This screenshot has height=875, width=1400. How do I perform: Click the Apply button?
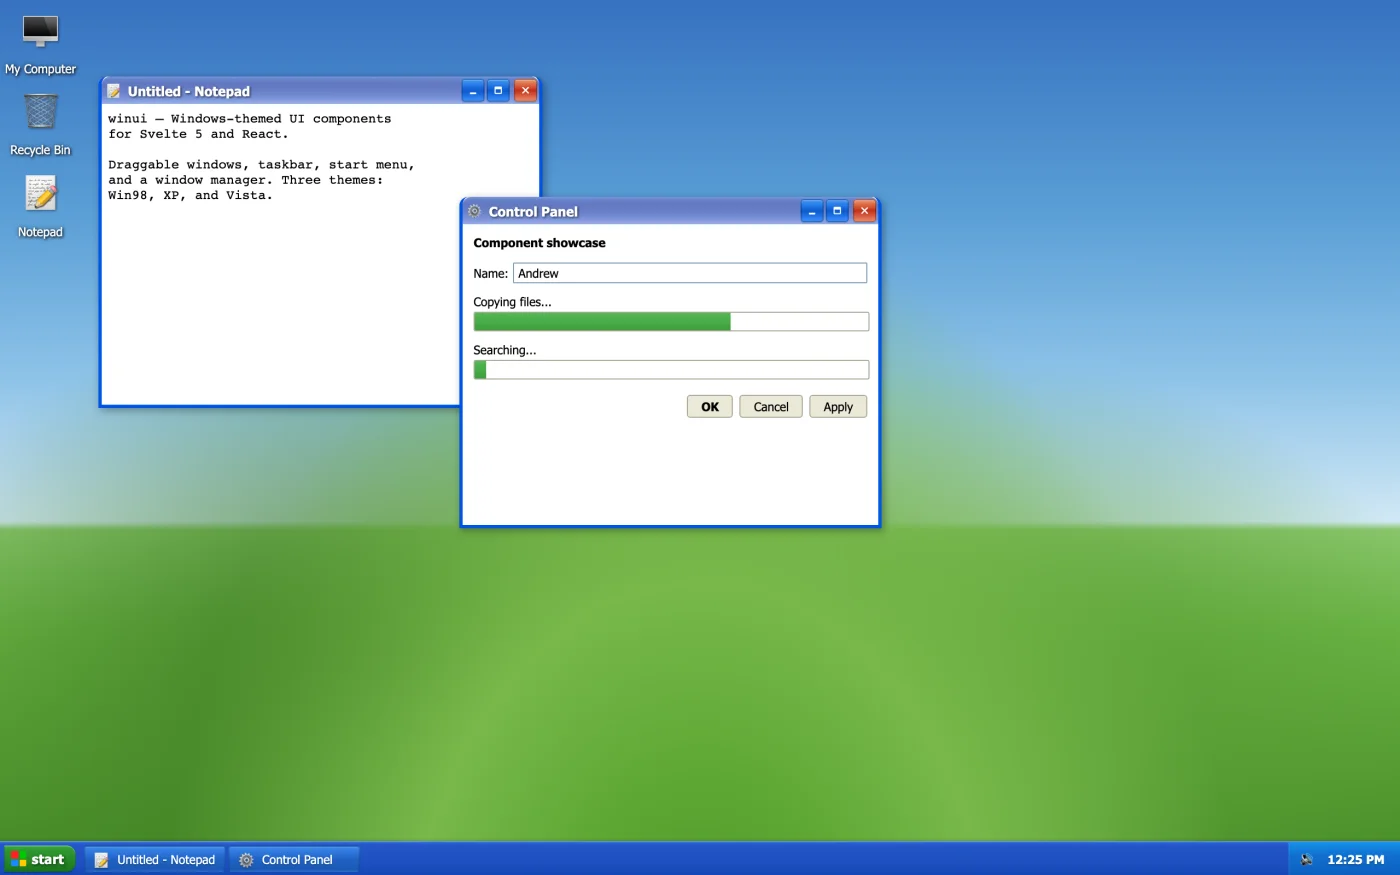click(838, 407)
